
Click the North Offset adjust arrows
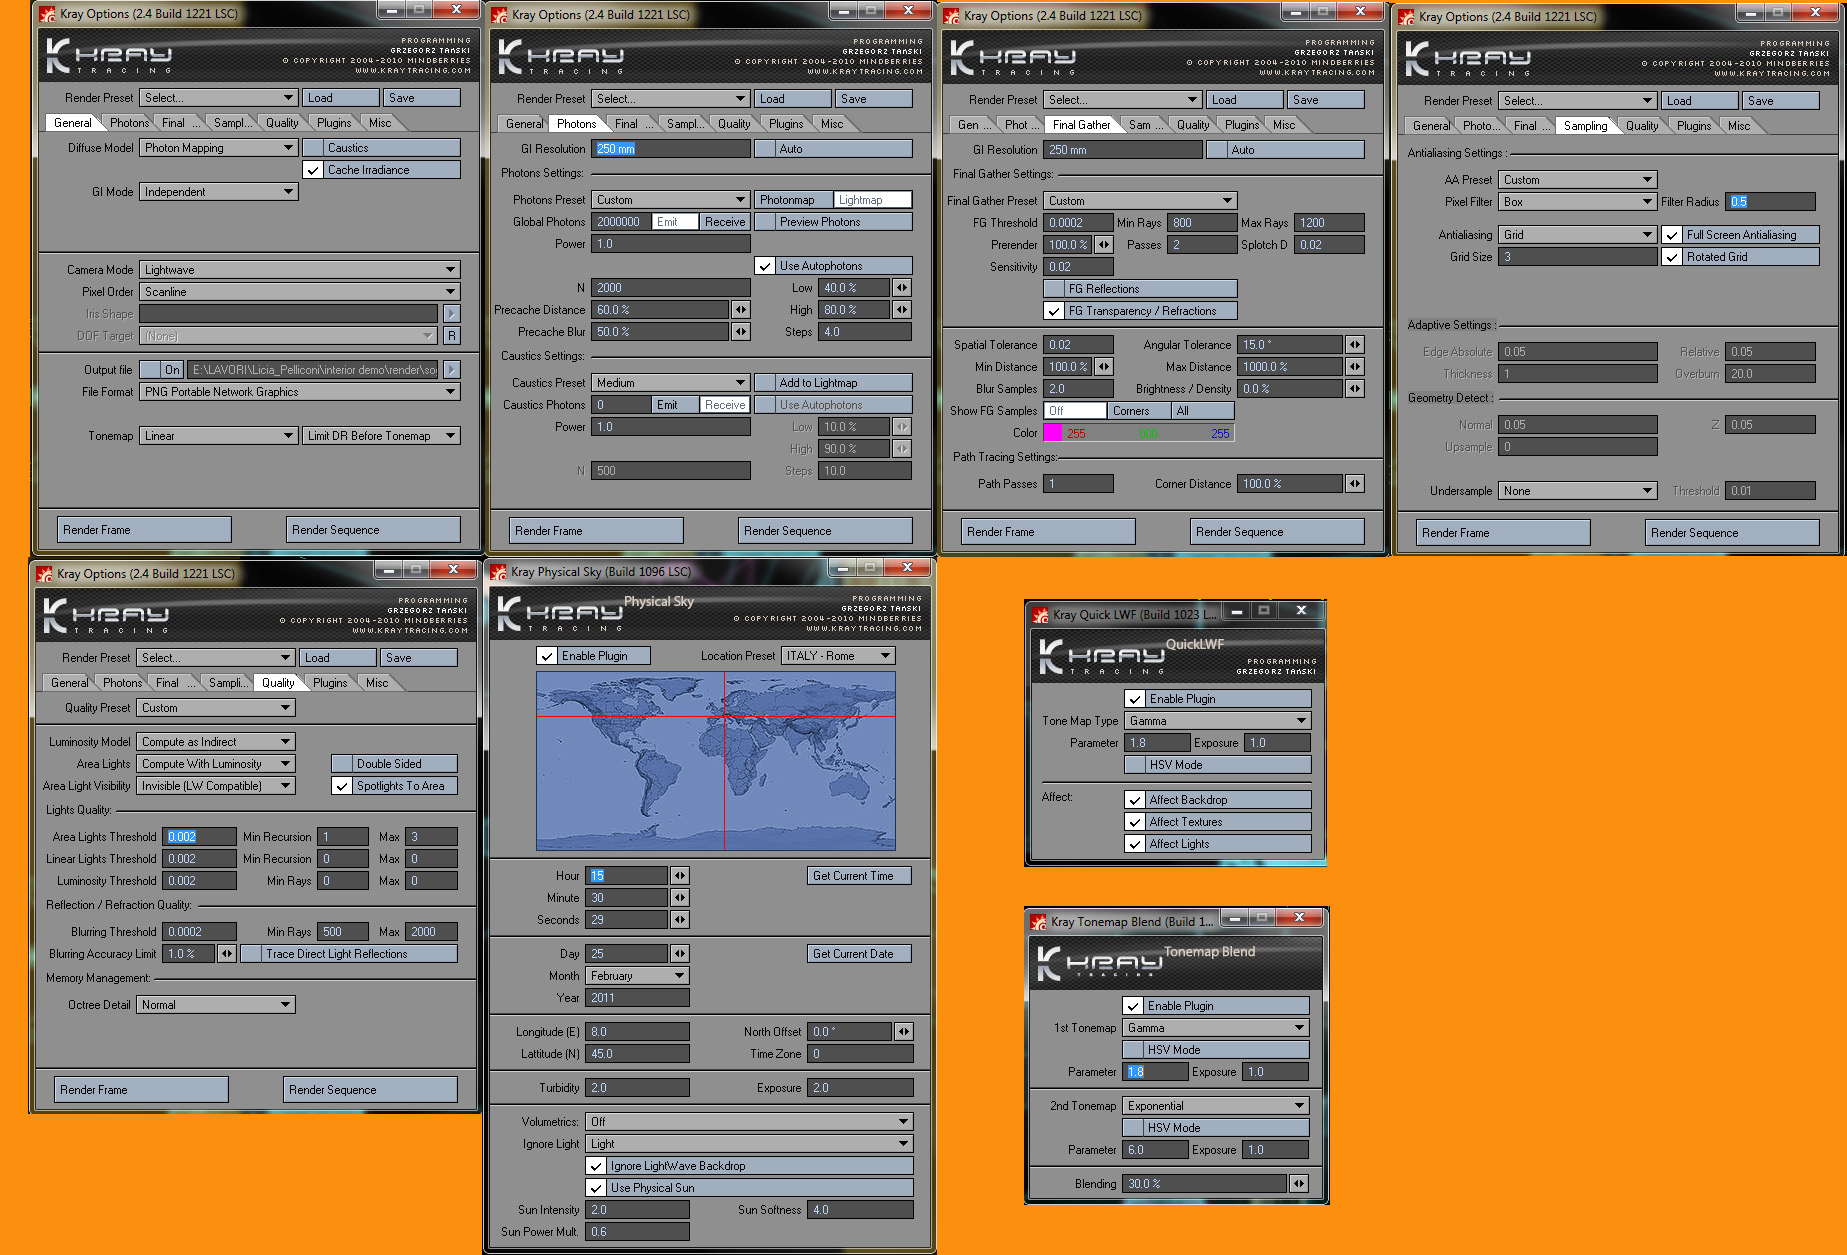[903, 1032]
